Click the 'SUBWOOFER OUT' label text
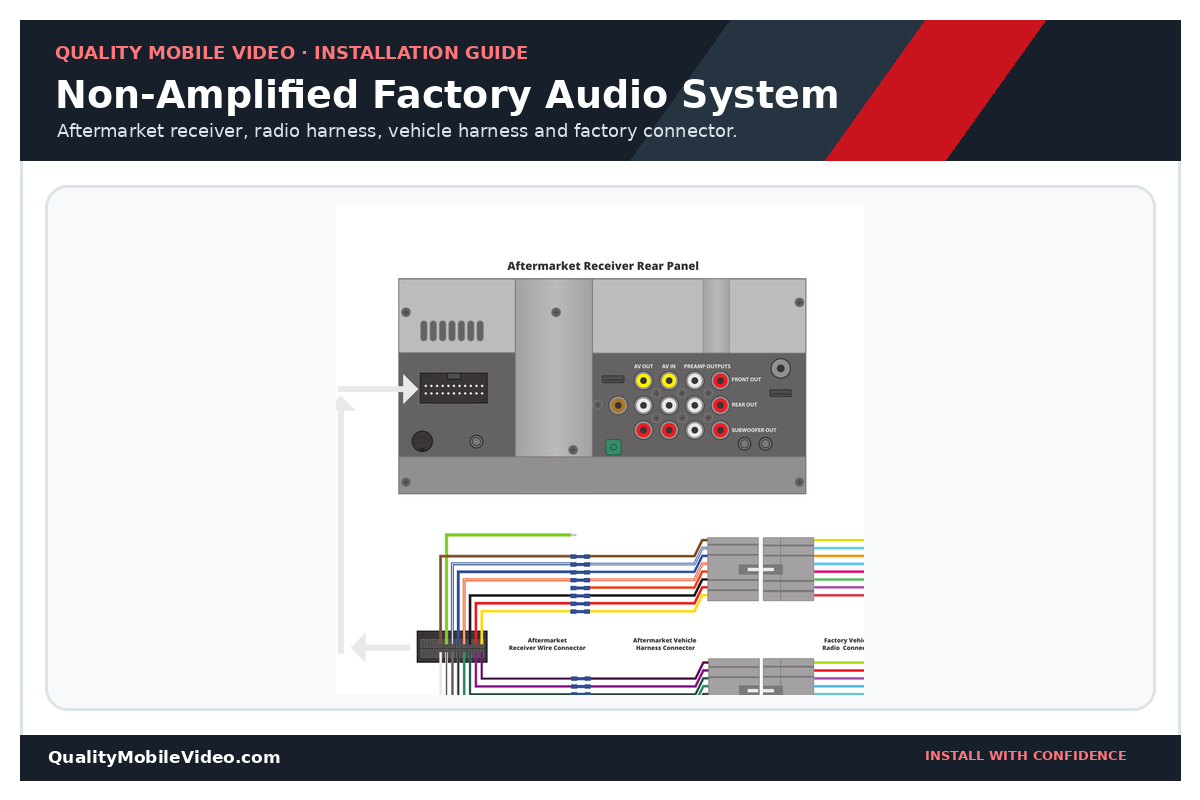This screenshot has width=1200, height=800. pos(754,430)
